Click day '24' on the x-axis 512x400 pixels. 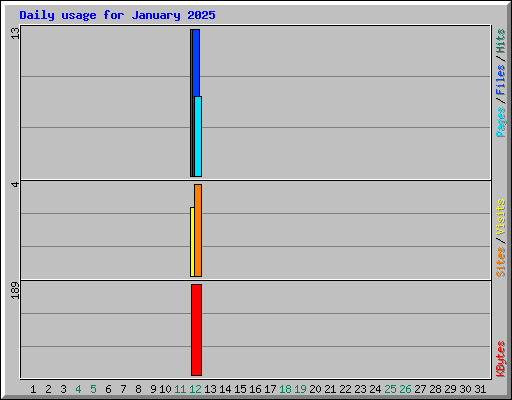pyautogui.click(x=375, y=389)
